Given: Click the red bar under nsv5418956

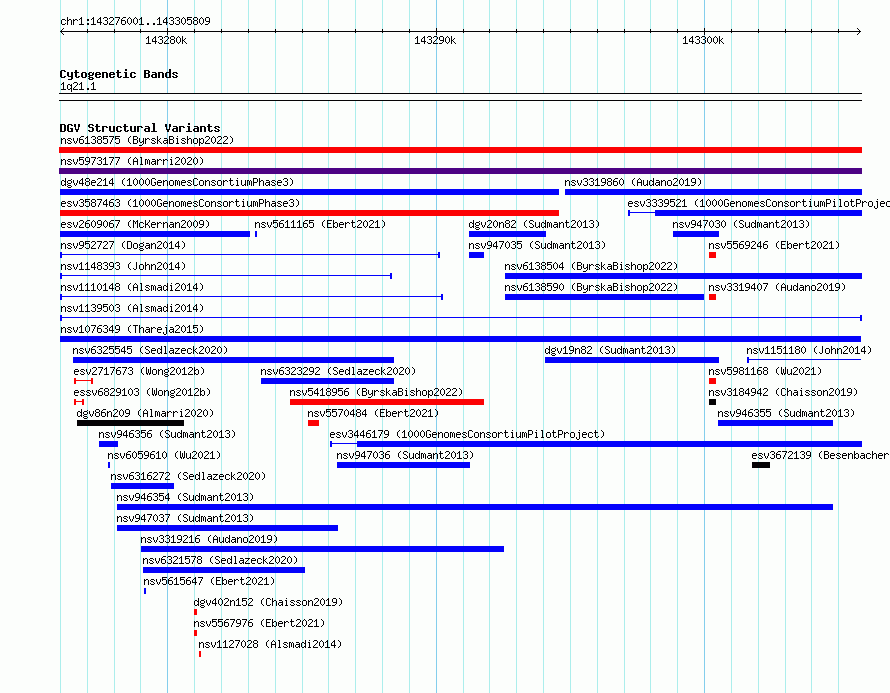Looking at the screenshot, I should tap(387, 402).
